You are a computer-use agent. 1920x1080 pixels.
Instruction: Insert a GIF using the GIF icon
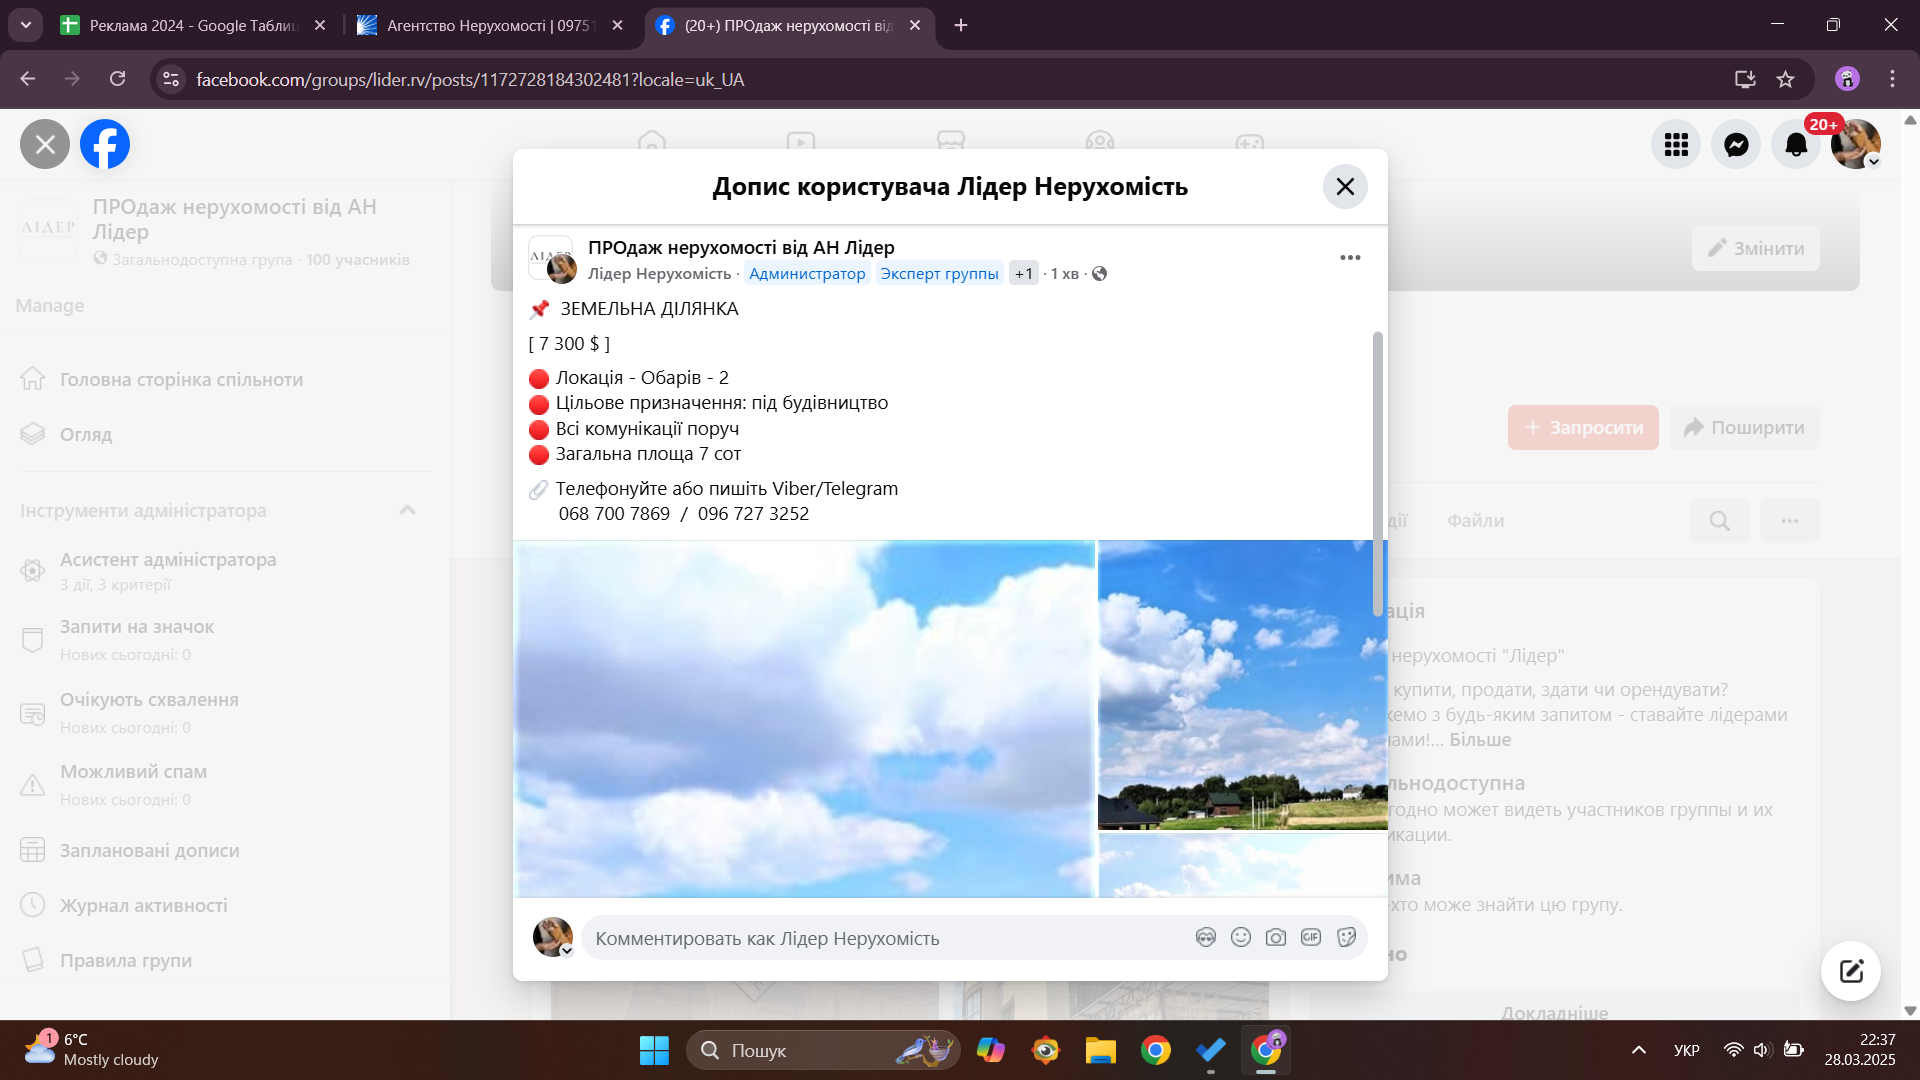coord(1311,937)
